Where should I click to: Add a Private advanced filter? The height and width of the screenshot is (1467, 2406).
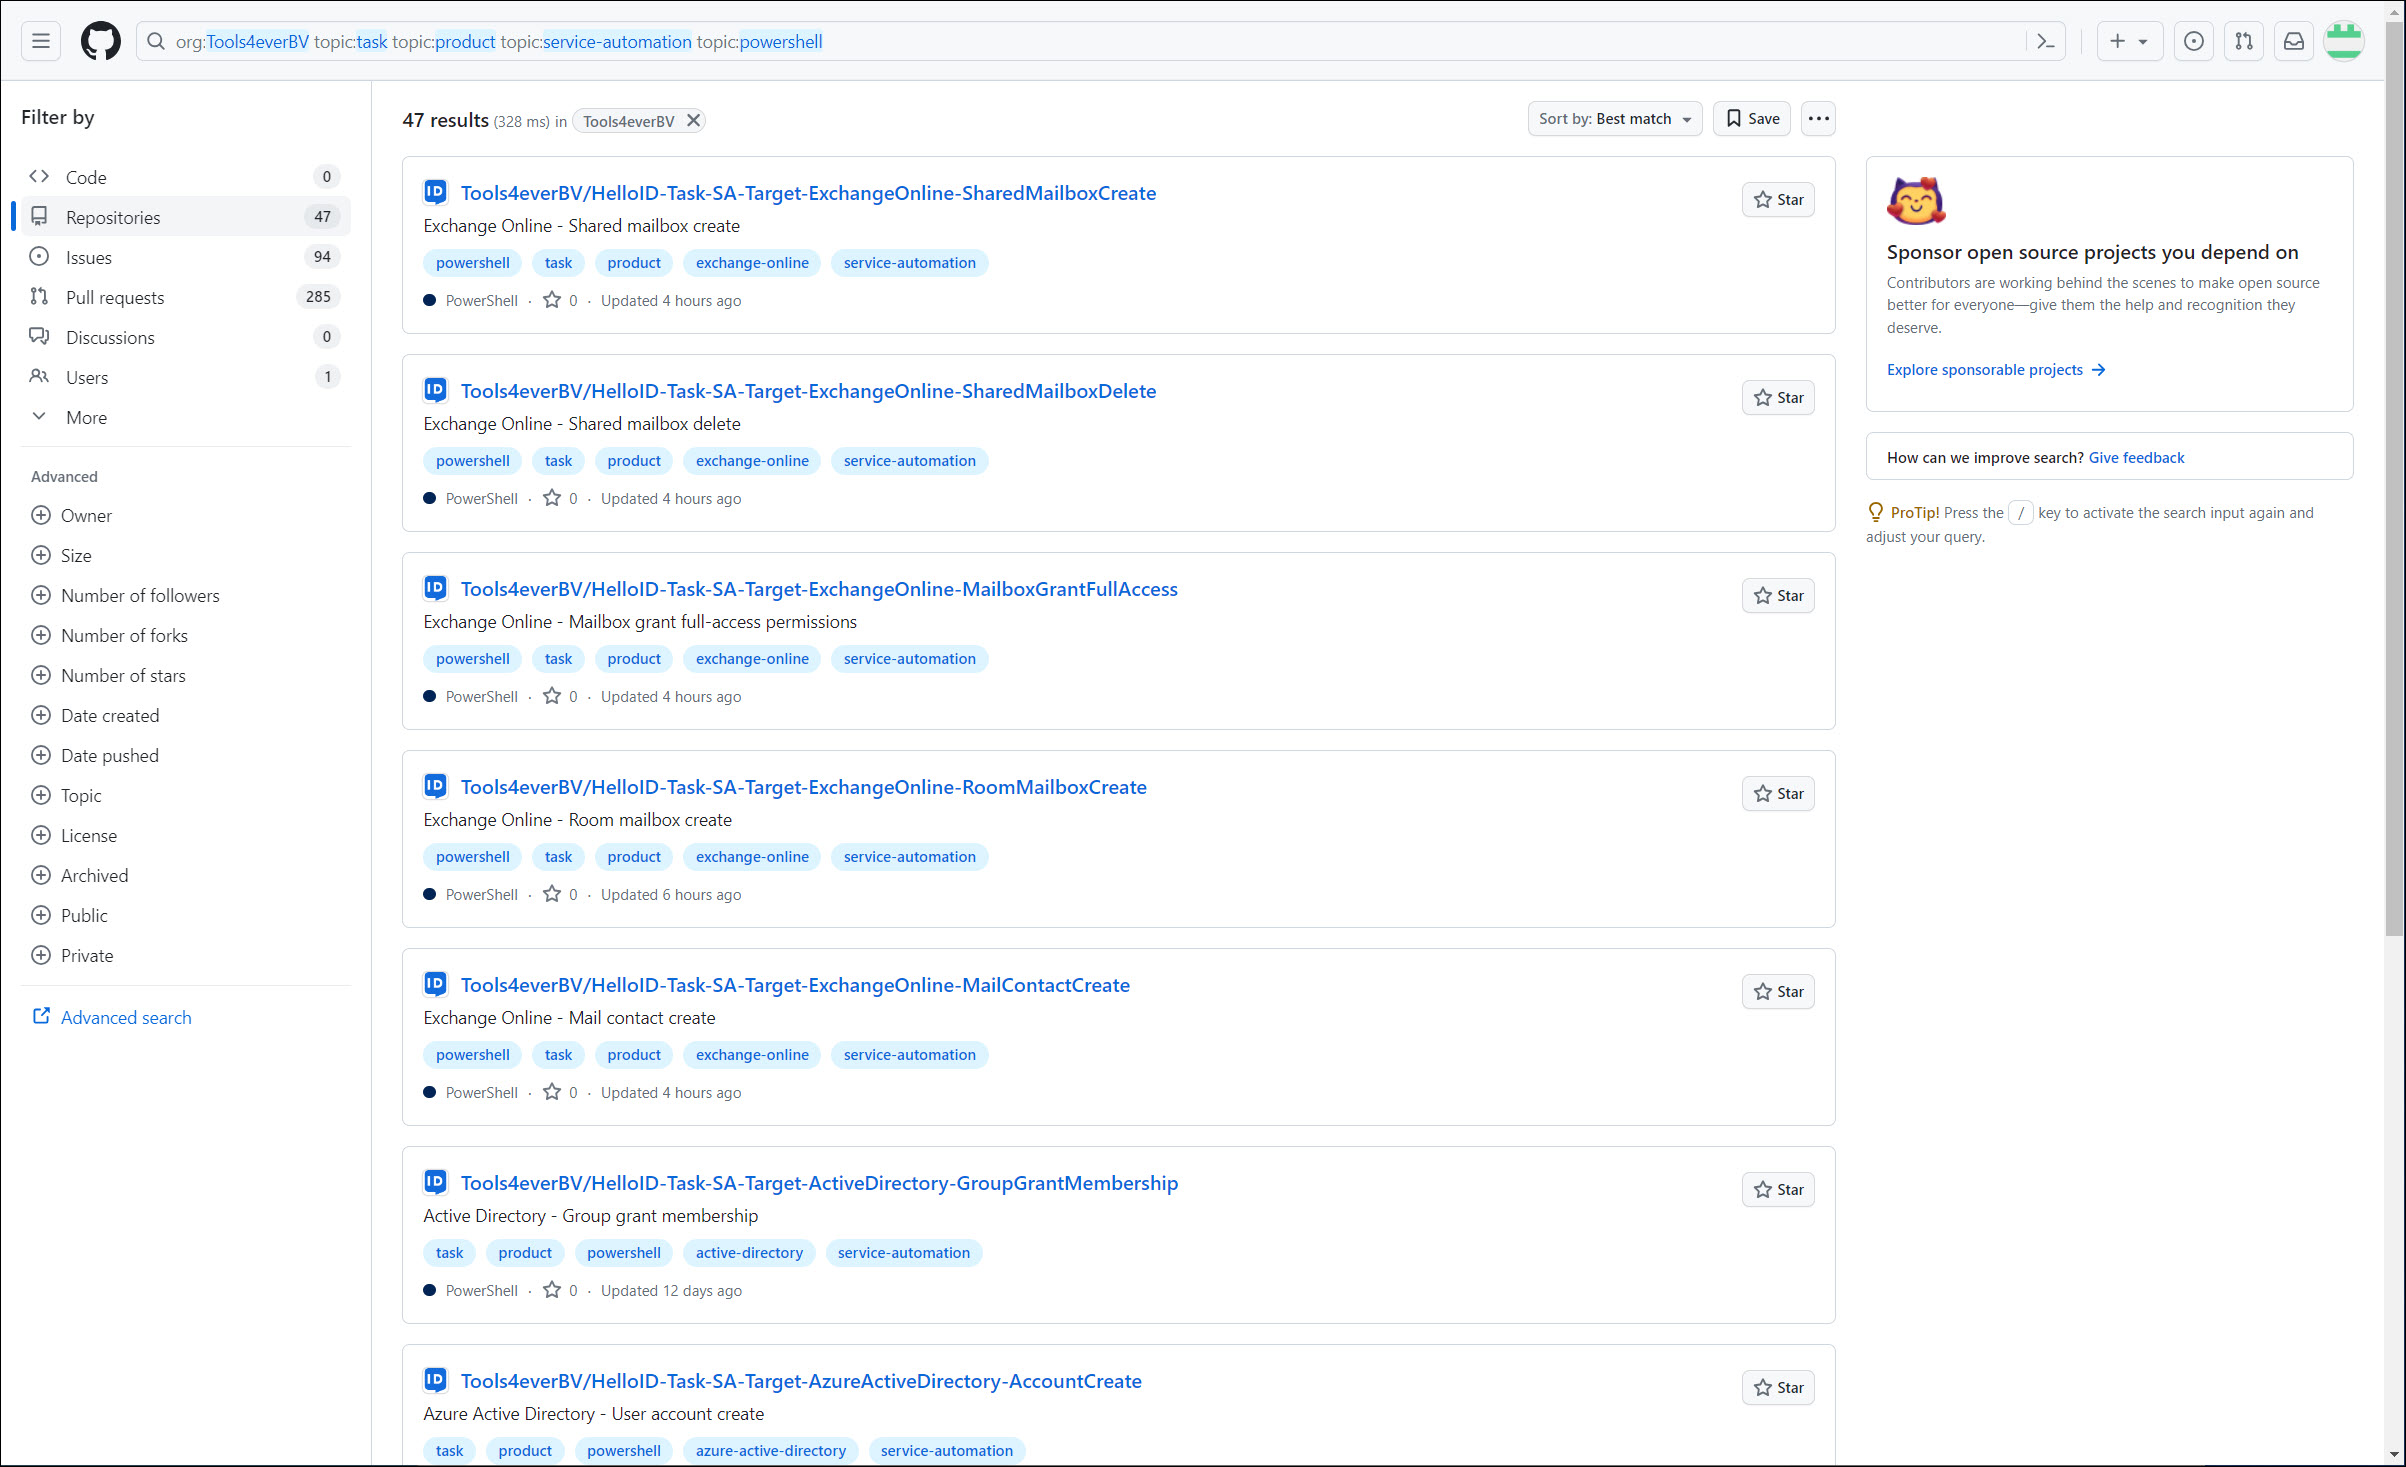(x=73, y=955)
